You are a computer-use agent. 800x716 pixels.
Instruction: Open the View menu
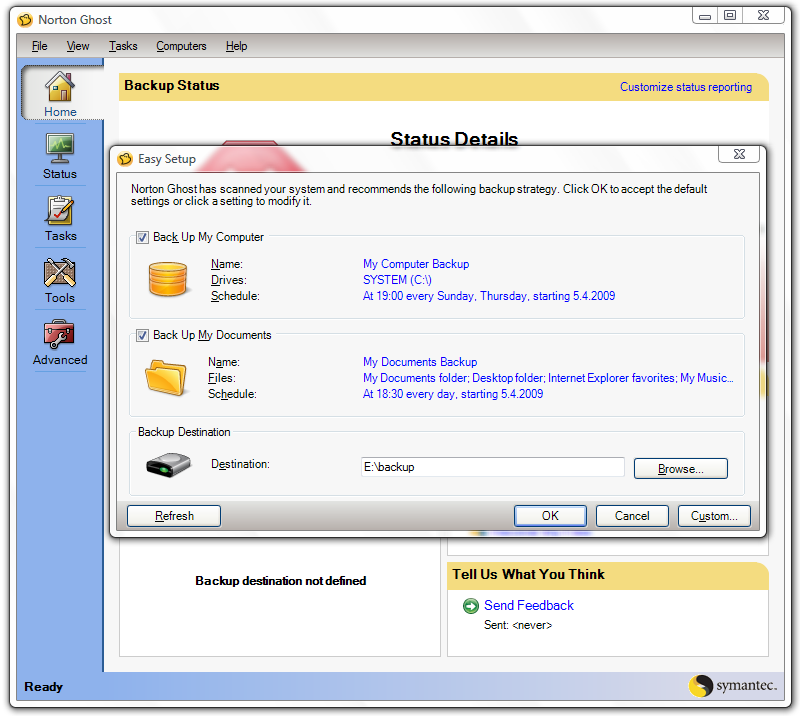click(78, 46)
